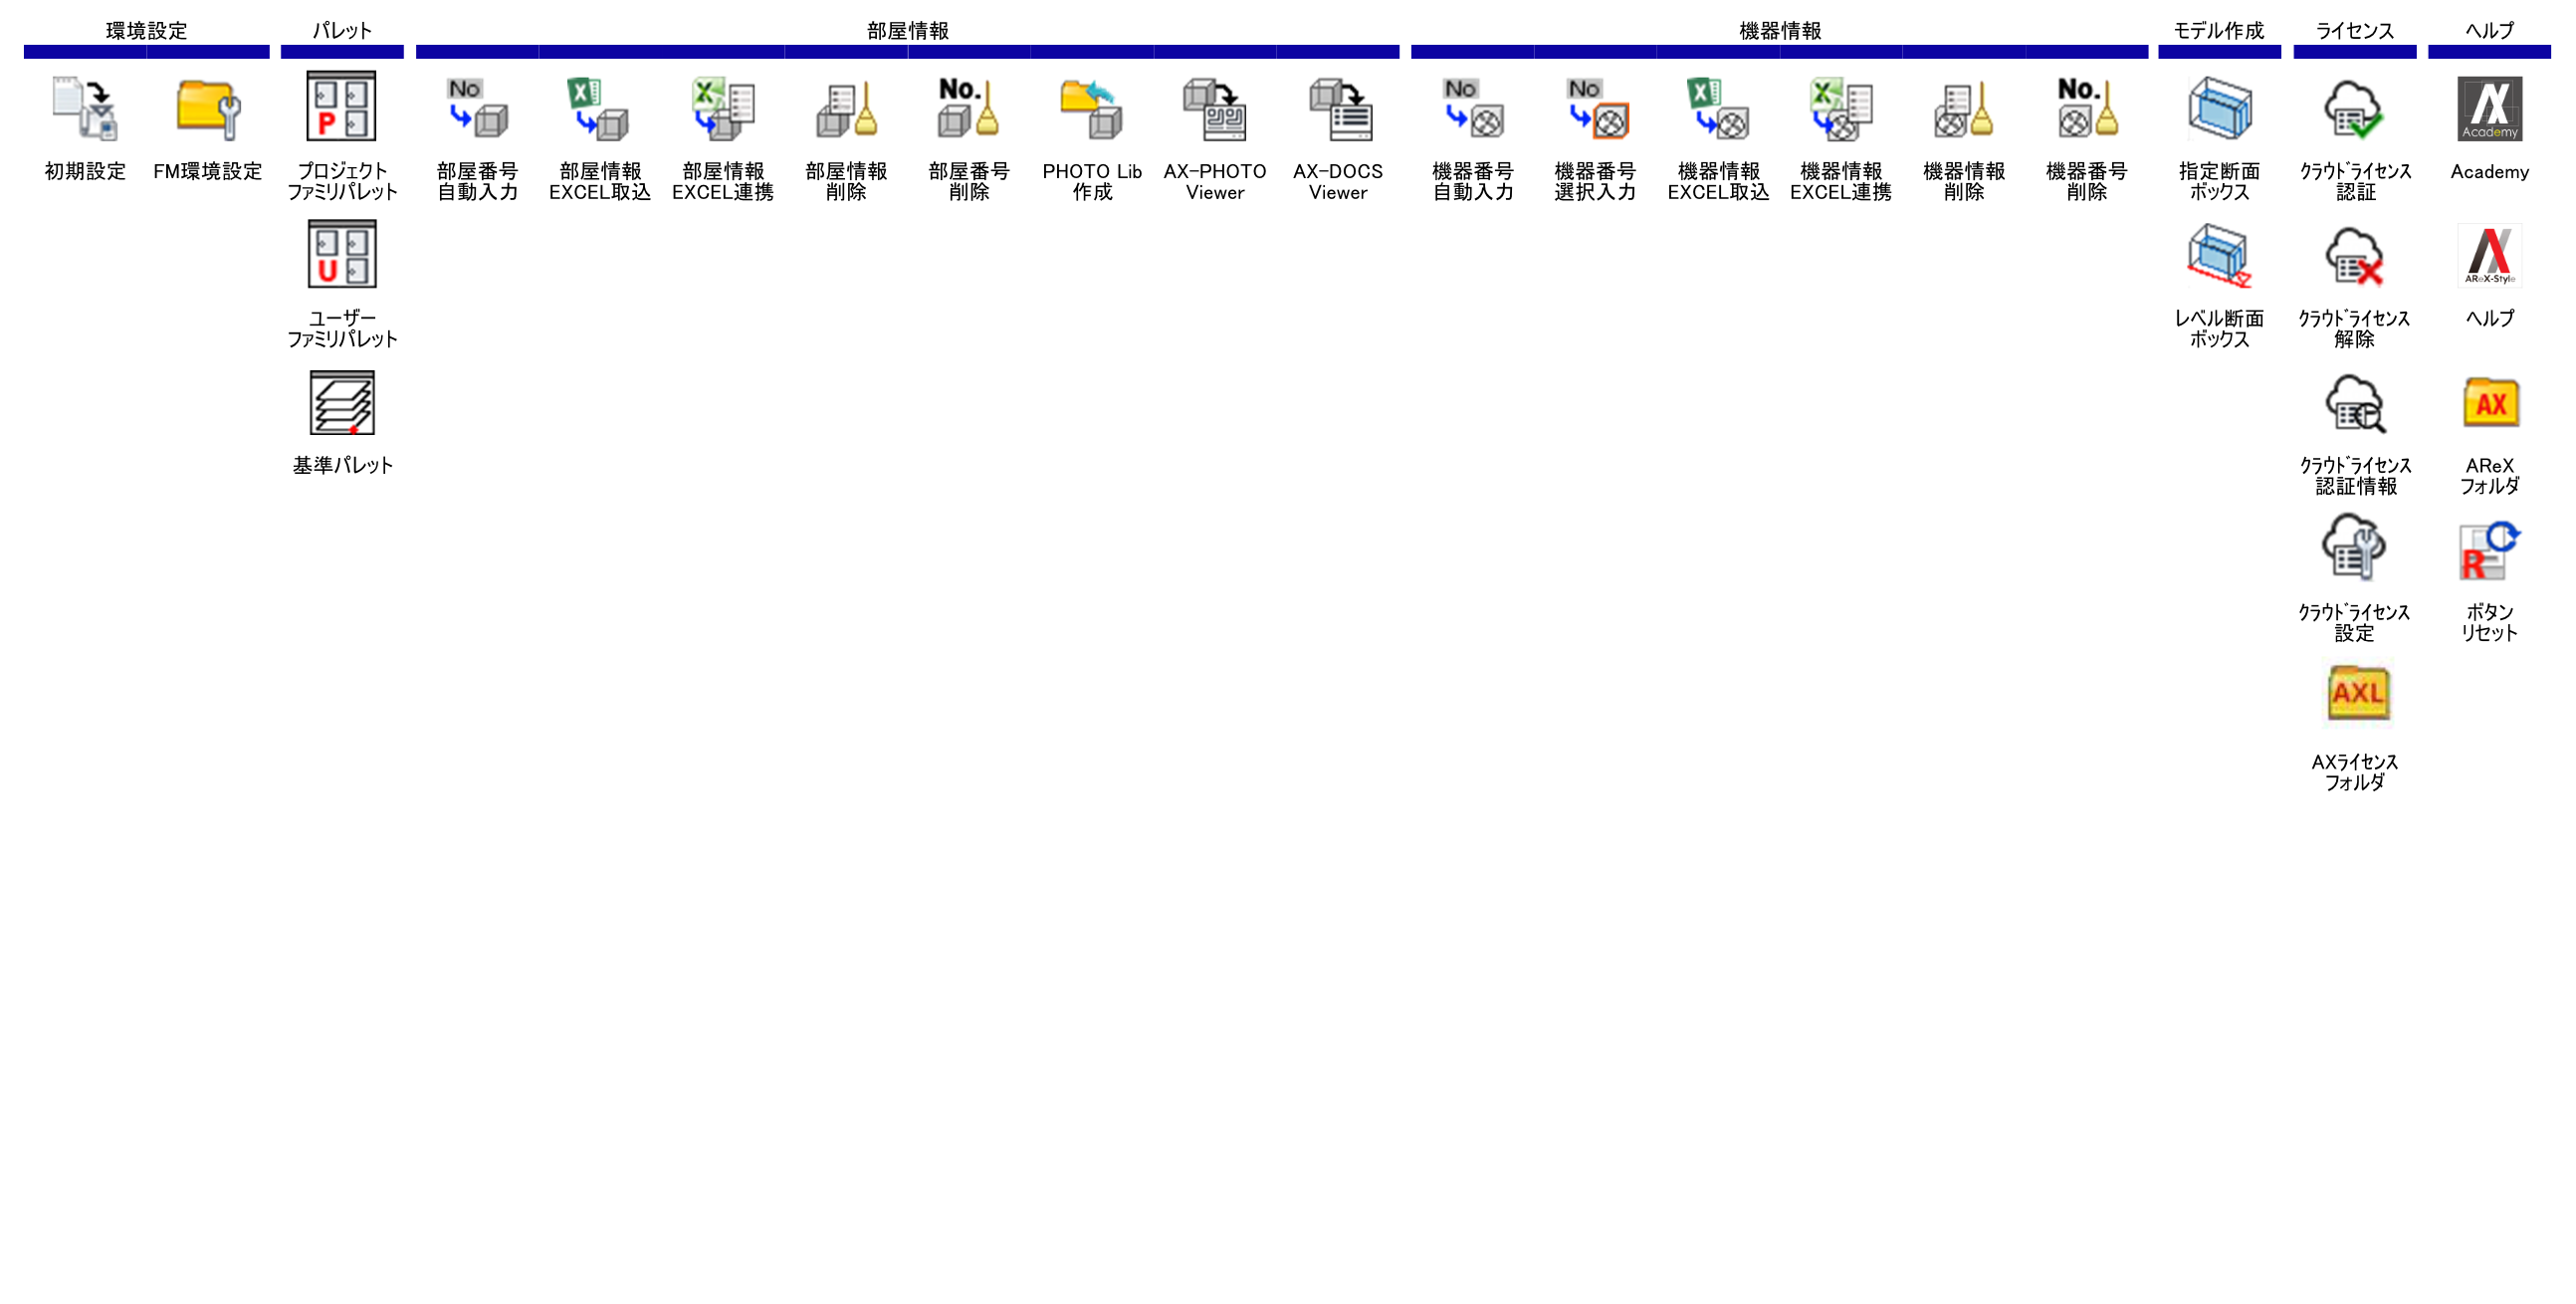Run 部屋番号自動入力 tool
Image resolution: width=2576 pixels, height=1304 pixels.
(477, 109)
